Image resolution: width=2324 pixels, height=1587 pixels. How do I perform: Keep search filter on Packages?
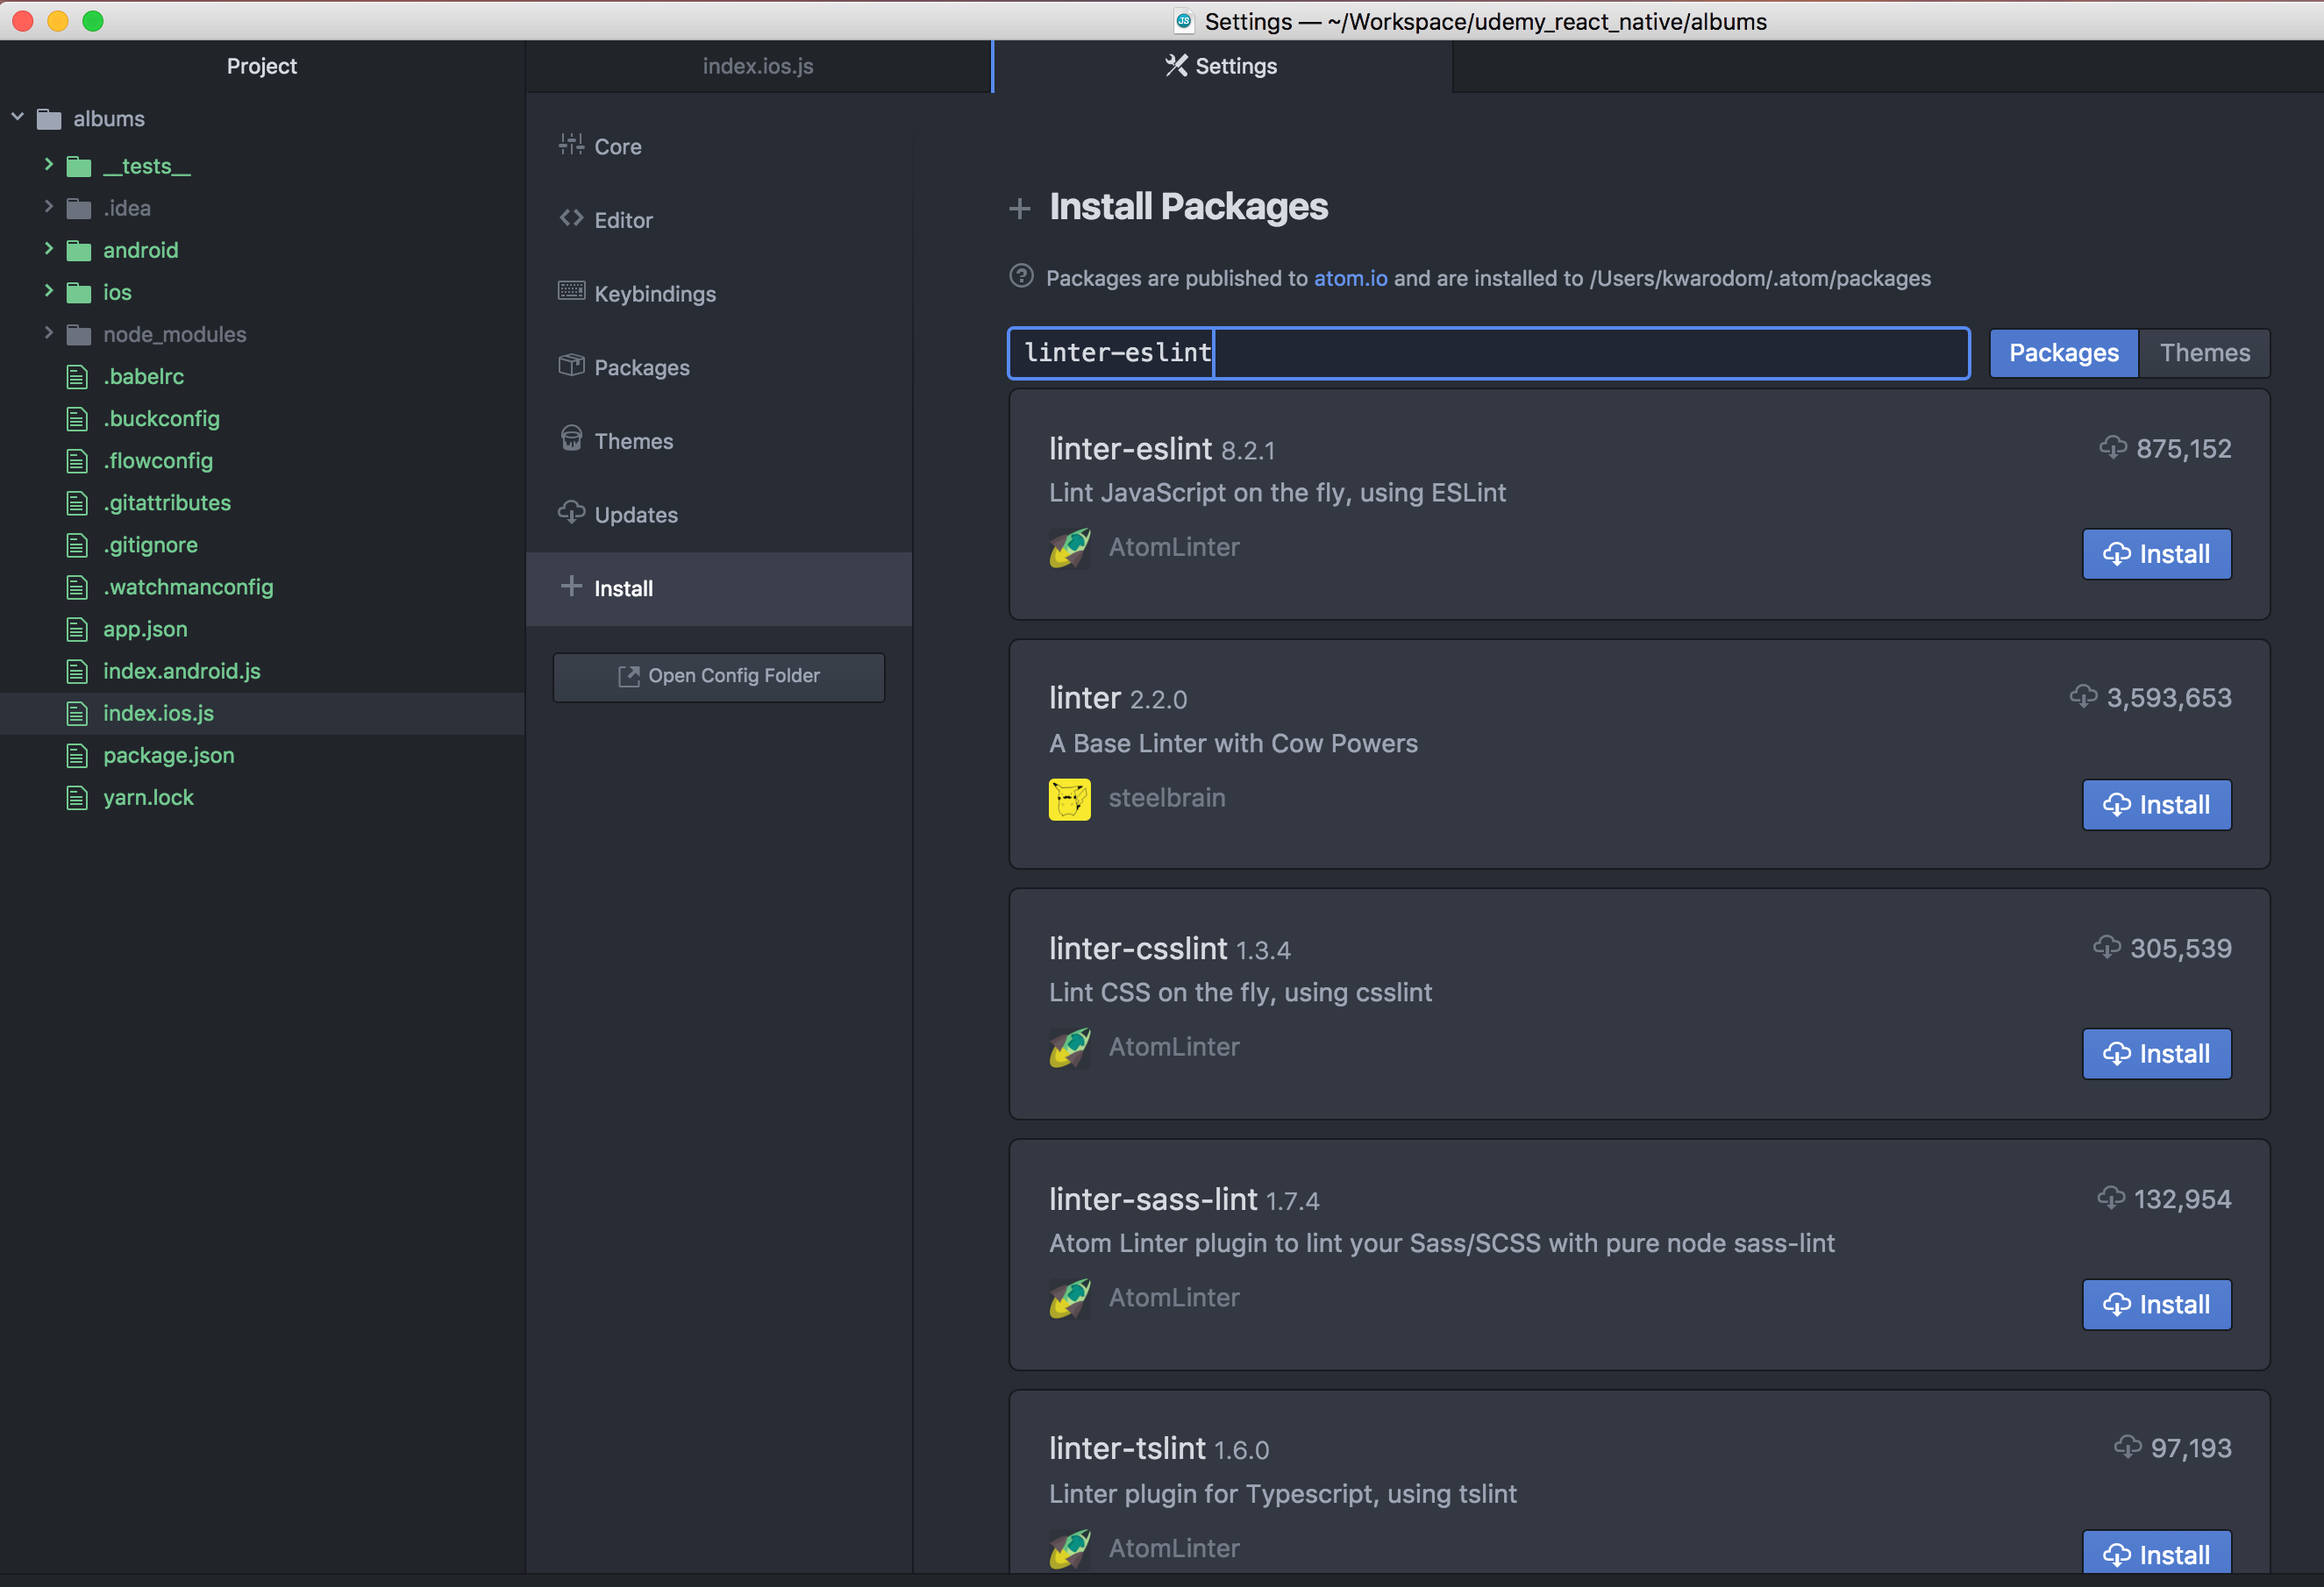[2063, 353]
